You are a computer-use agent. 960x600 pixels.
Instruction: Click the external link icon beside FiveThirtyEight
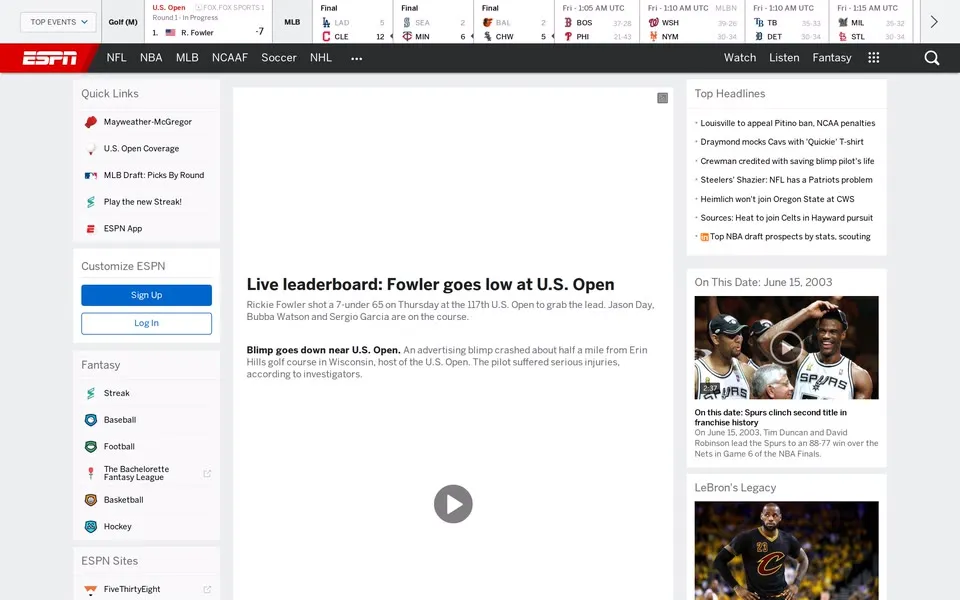pos(207,590)
